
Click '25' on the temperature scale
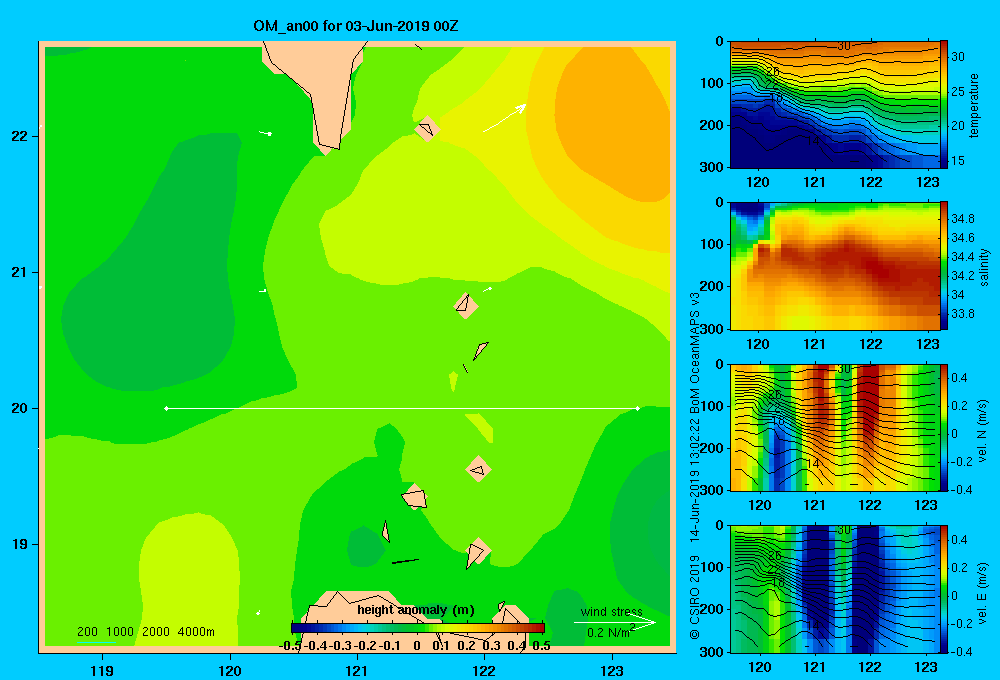pyautogui.click(x=958, y=91)
